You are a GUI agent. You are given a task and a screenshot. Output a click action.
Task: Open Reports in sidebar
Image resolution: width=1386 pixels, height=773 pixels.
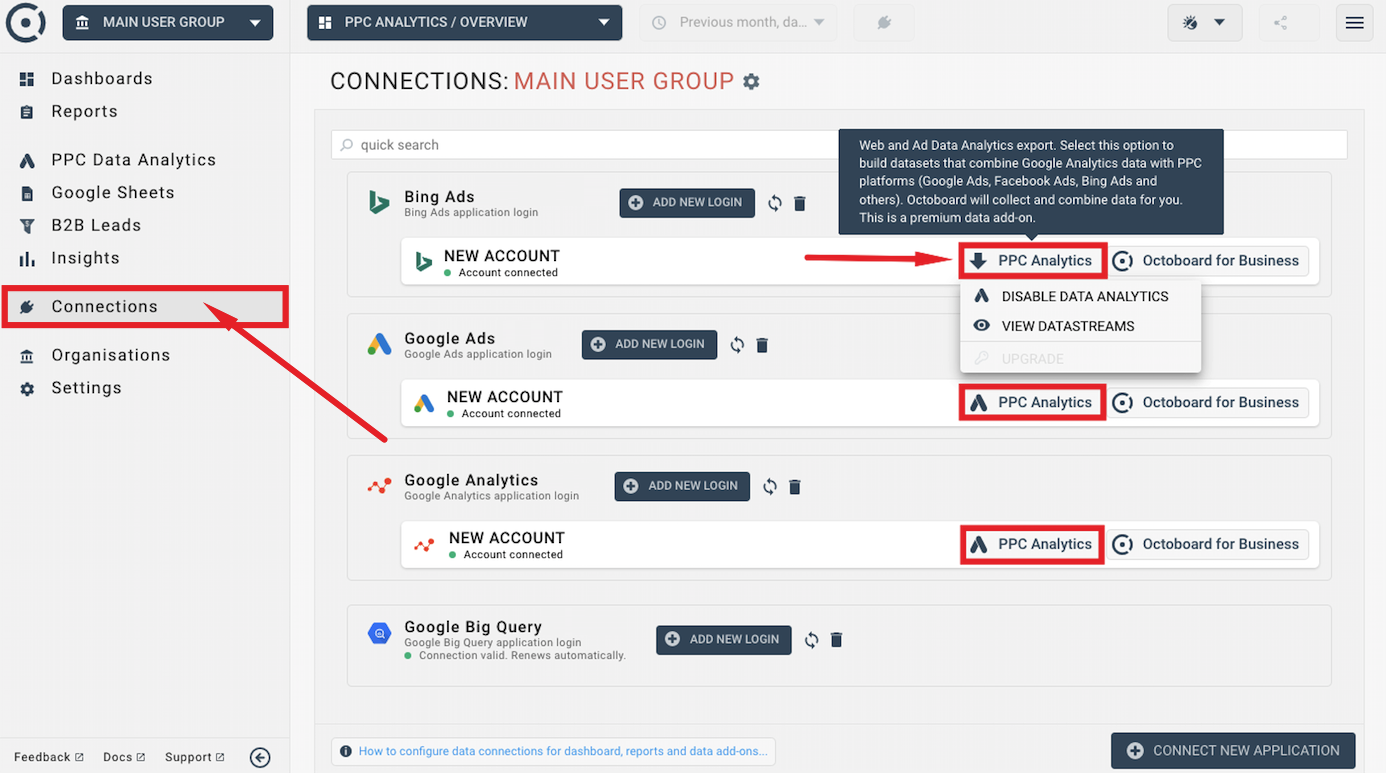tap(84, 112)
